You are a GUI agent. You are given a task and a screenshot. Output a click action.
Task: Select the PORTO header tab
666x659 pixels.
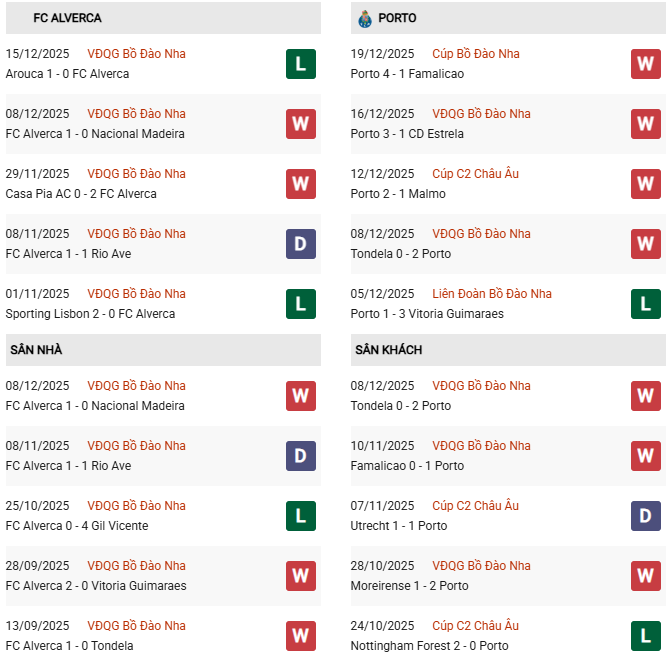(398, 18)
